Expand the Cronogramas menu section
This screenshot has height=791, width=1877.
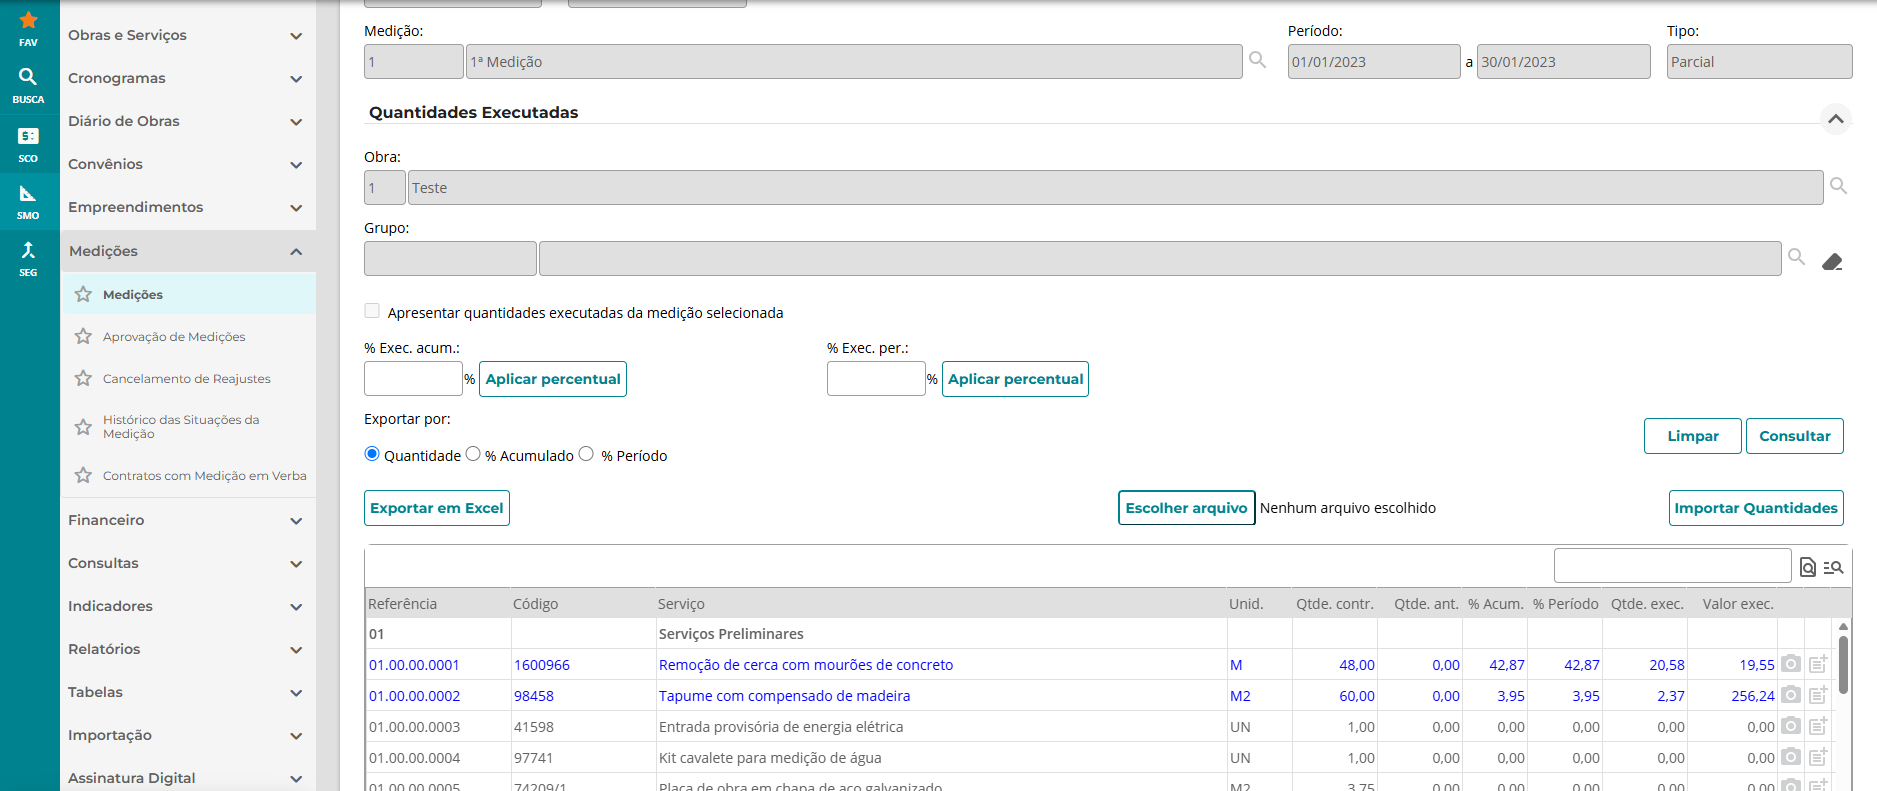(185, 78)
